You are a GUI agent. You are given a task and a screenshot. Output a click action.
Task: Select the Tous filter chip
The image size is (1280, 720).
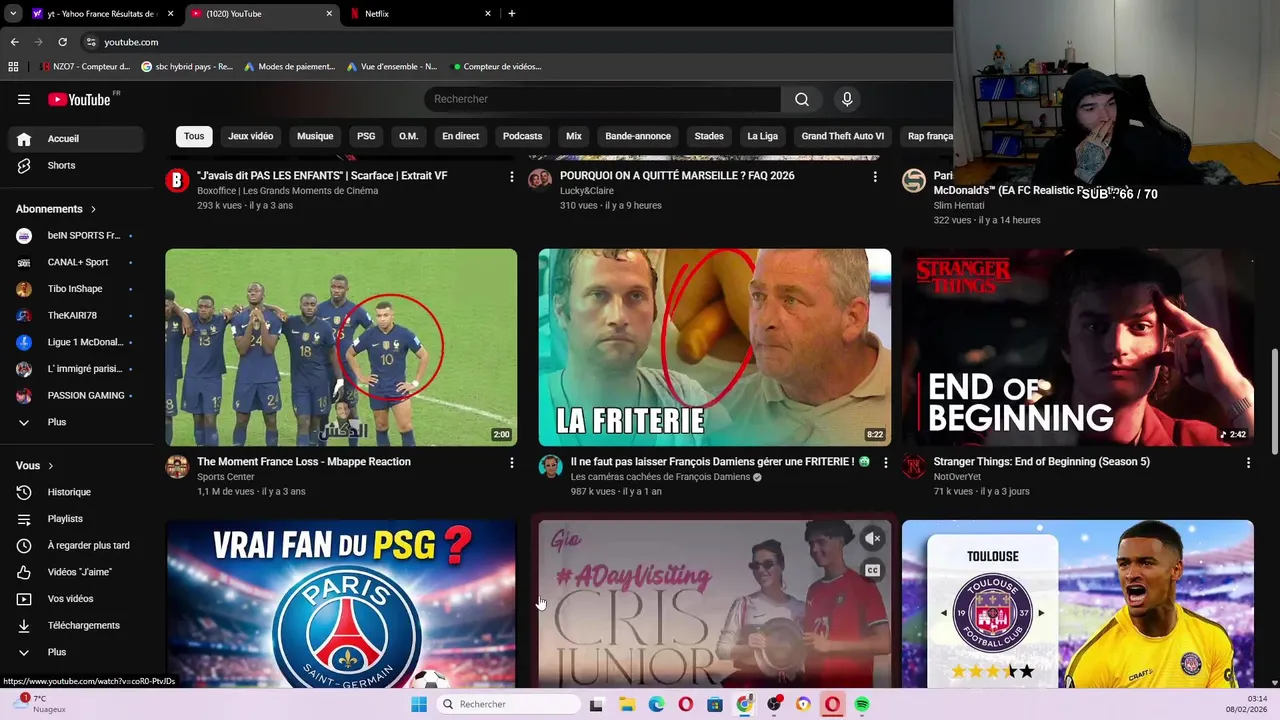[194, 136]
